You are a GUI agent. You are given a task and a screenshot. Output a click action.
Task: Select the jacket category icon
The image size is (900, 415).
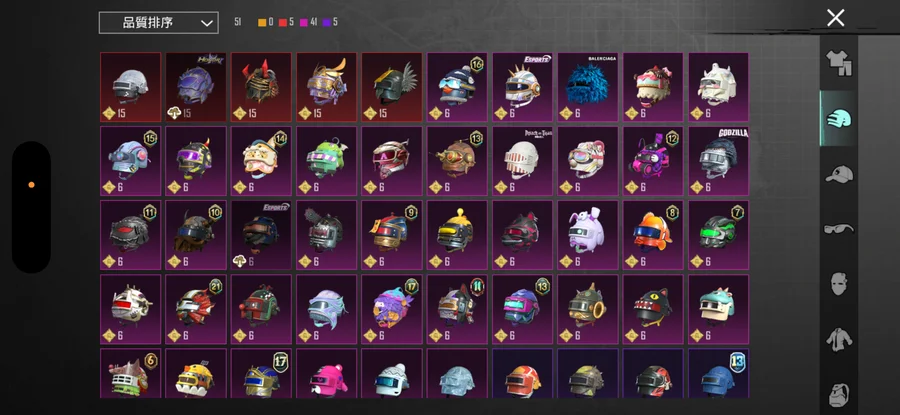click(839, 339)
